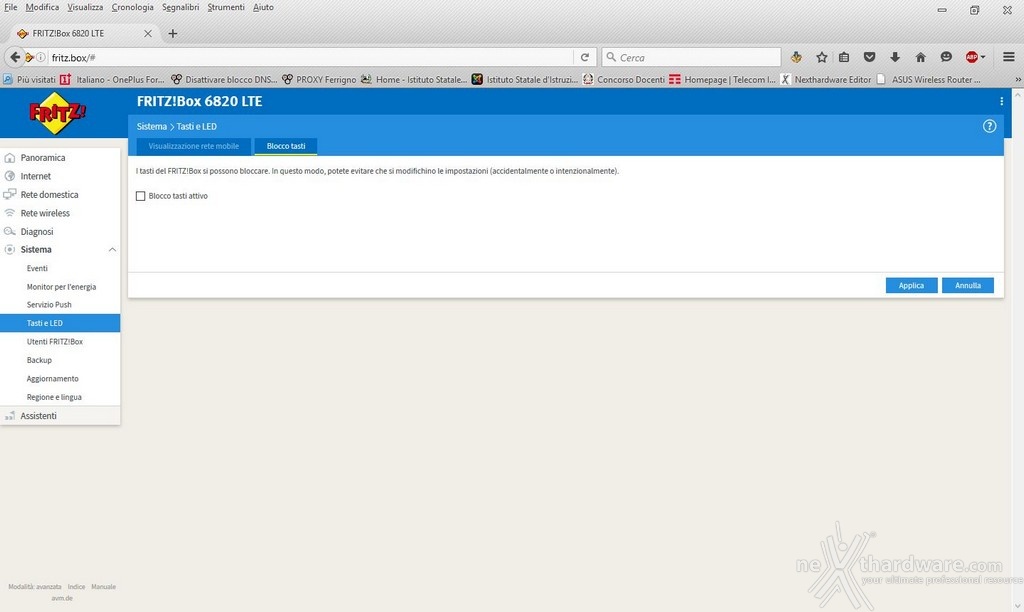
Task: Open Servizio Push
Action: (x=49, y=304)
